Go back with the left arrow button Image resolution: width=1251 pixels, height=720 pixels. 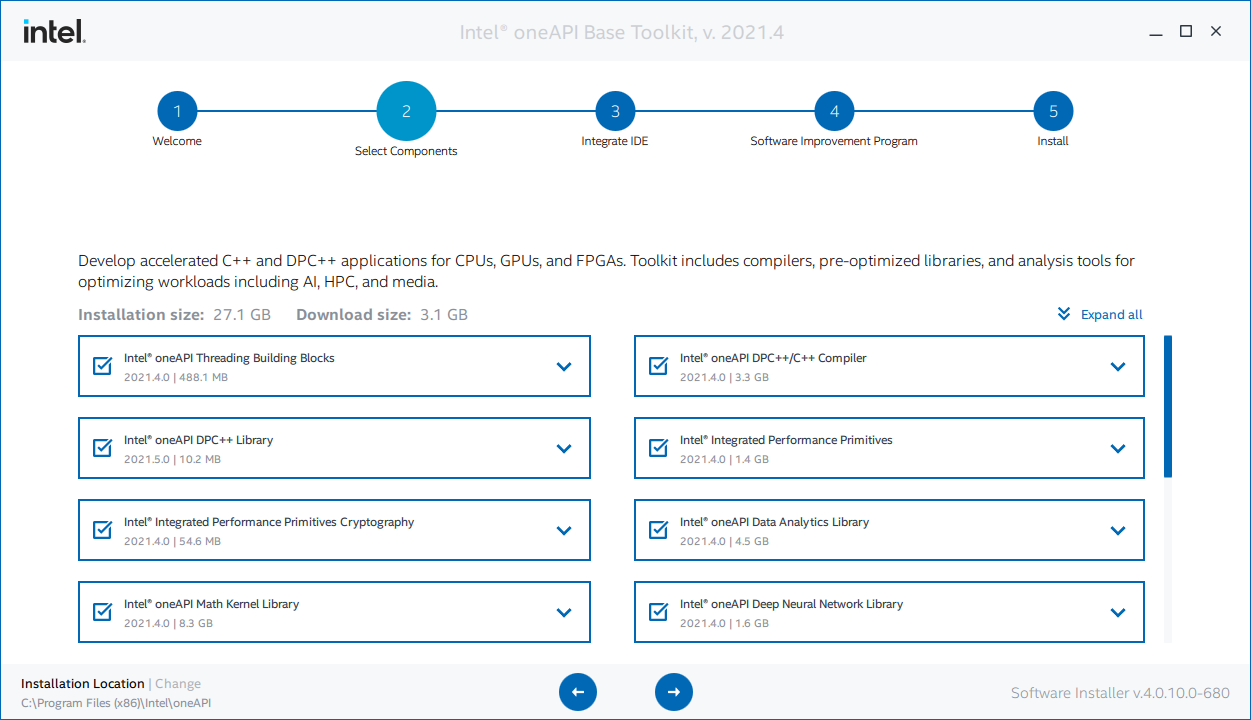click(x=578, y=691)
